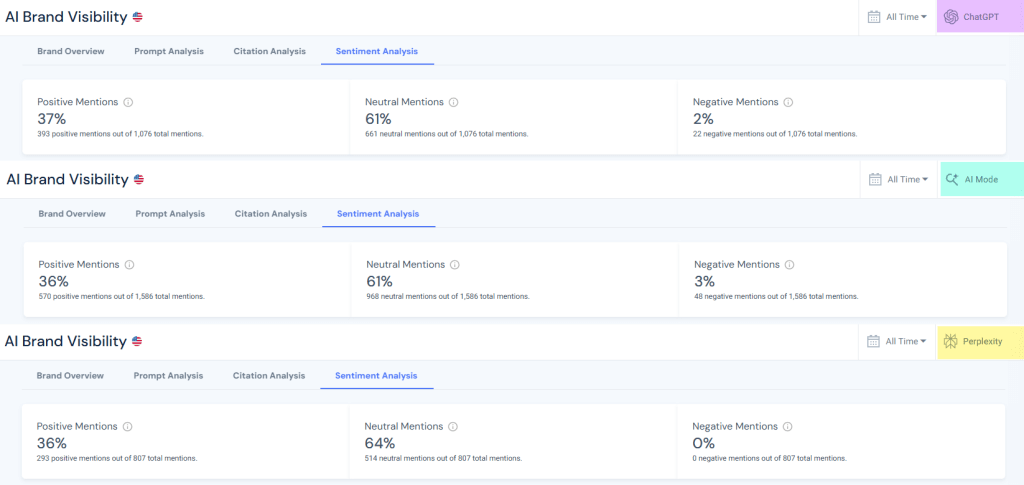Viewport: 1024px width, 485px height.
Task: Click the Perplexity logo icon
Action: click(x=950, y=342)
